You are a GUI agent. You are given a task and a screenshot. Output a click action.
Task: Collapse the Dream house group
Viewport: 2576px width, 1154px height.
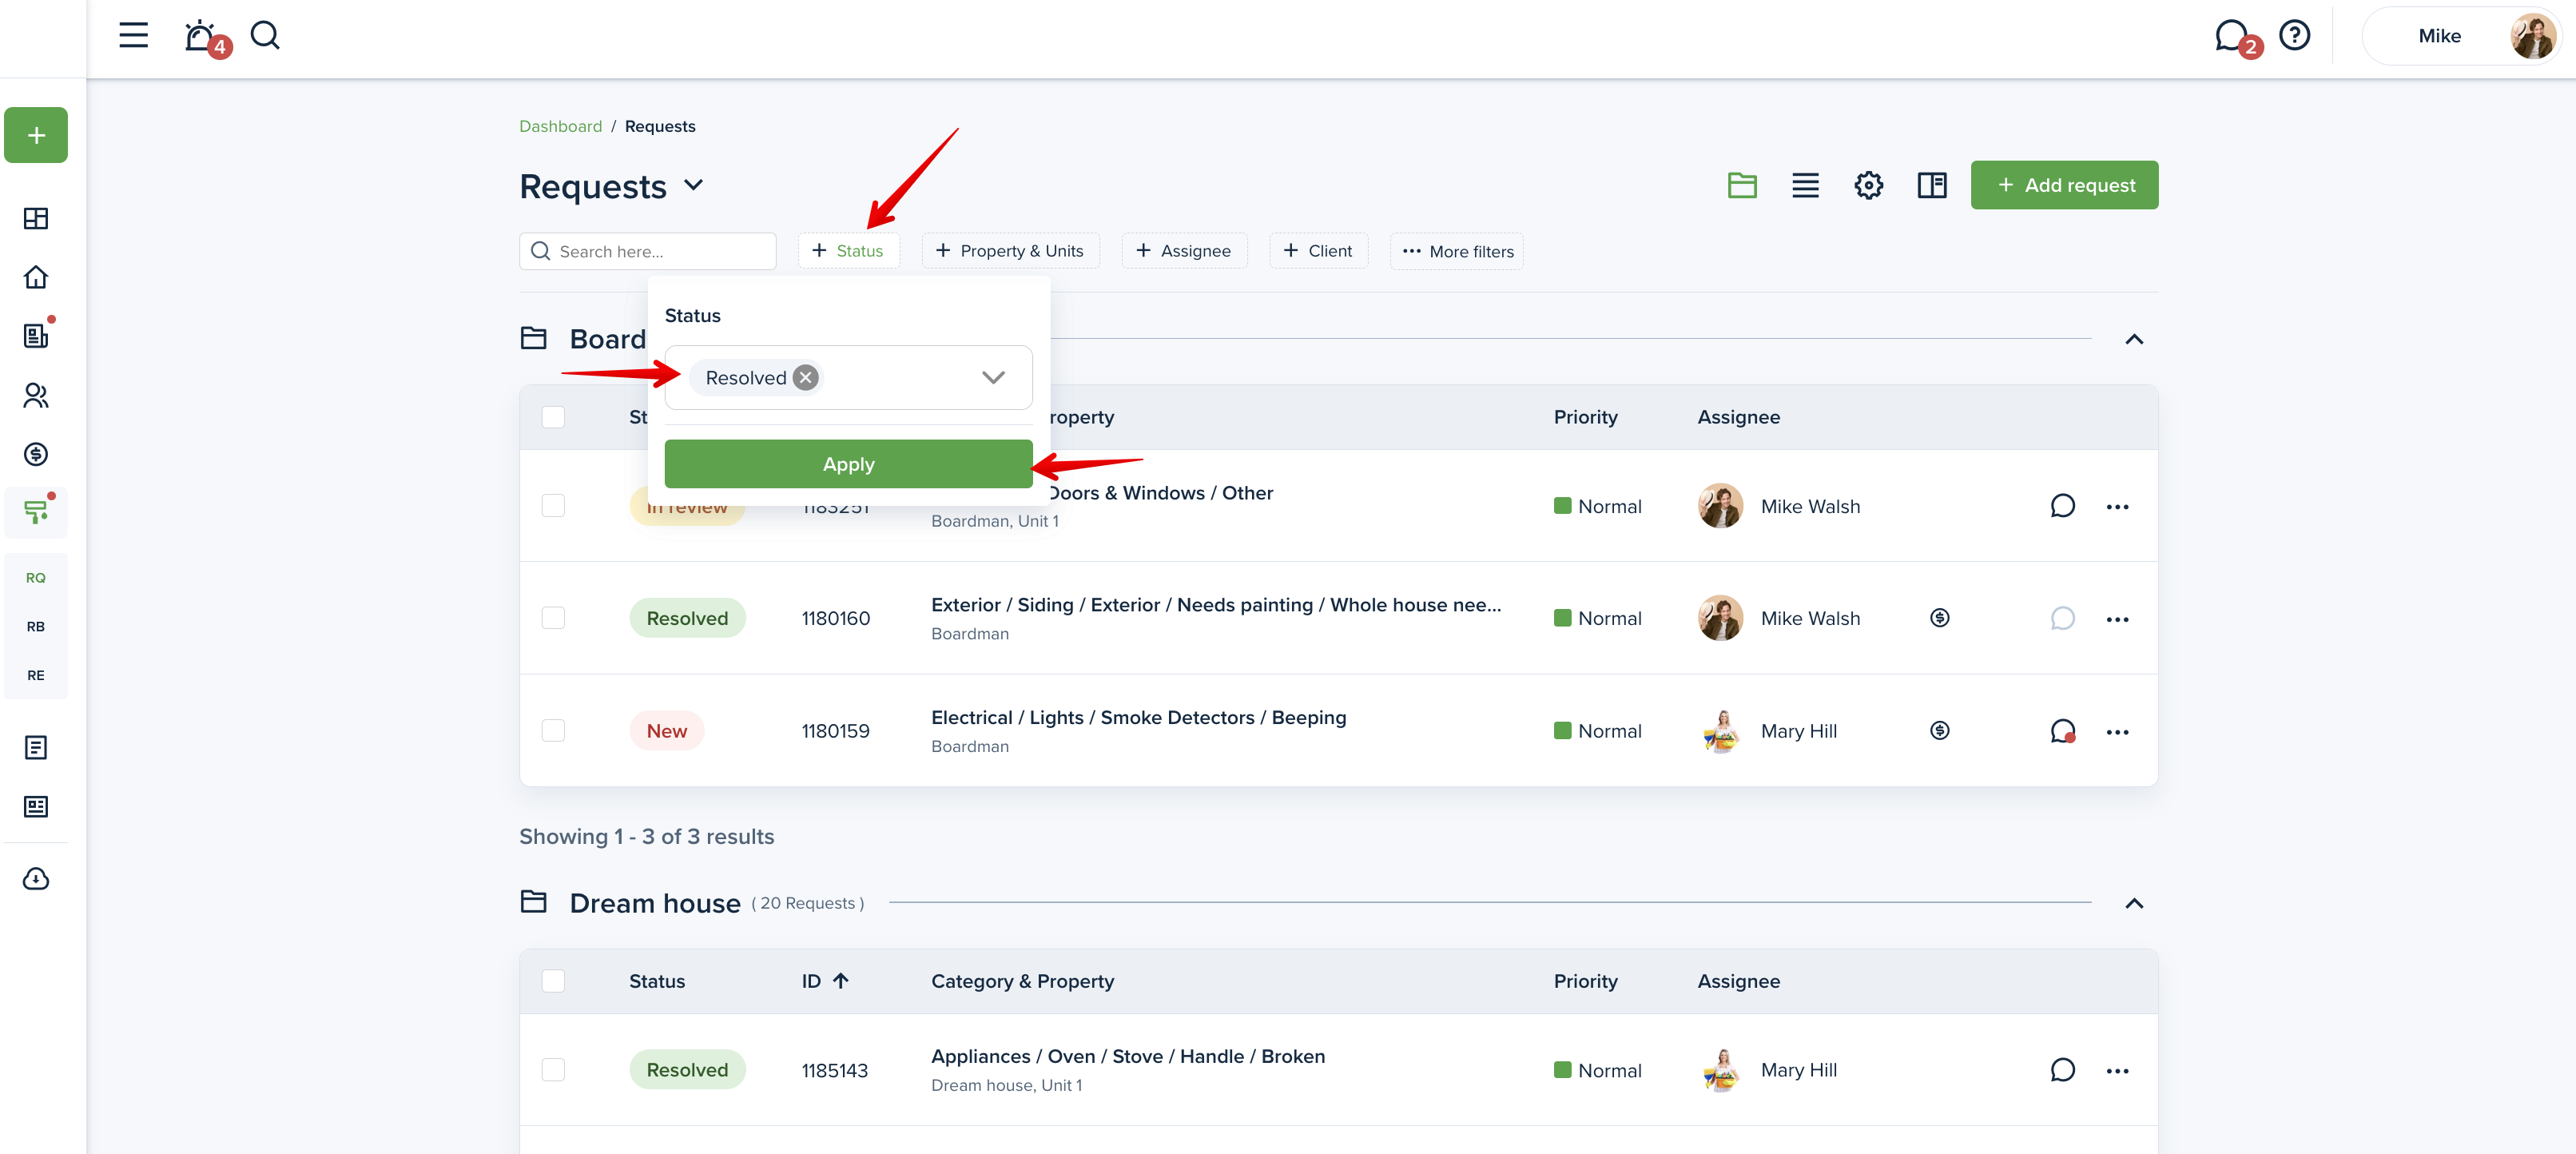pyautogui.click(x=2133, y=903)
